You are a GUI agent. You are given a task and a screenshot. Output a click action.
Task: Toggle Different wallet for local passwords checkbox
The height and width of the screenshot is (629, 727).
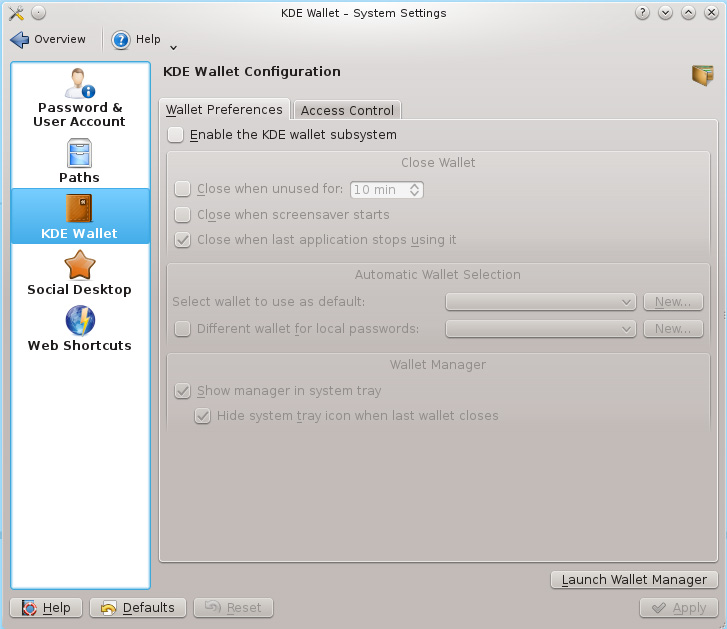pyautogui.click(x=182, y=329)
